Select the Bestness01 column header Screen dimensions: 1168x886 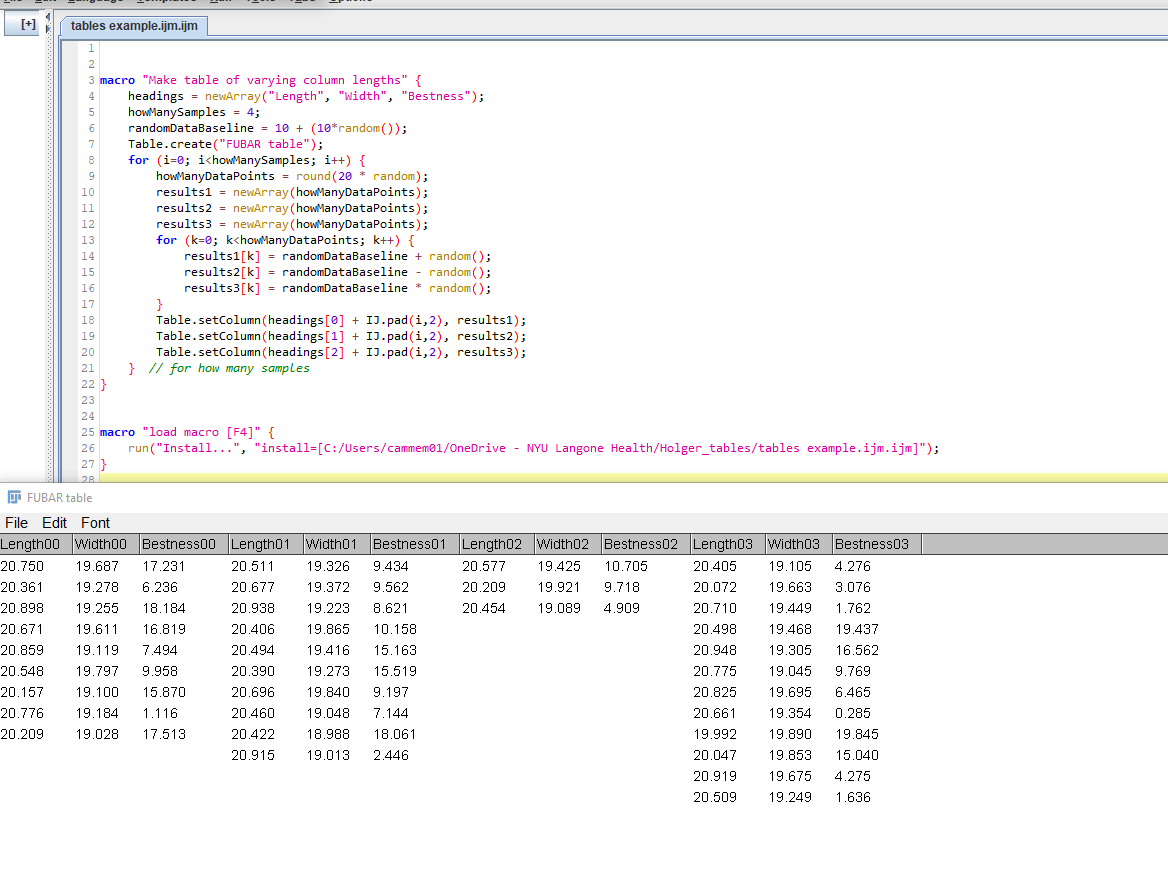coord(410,544)
